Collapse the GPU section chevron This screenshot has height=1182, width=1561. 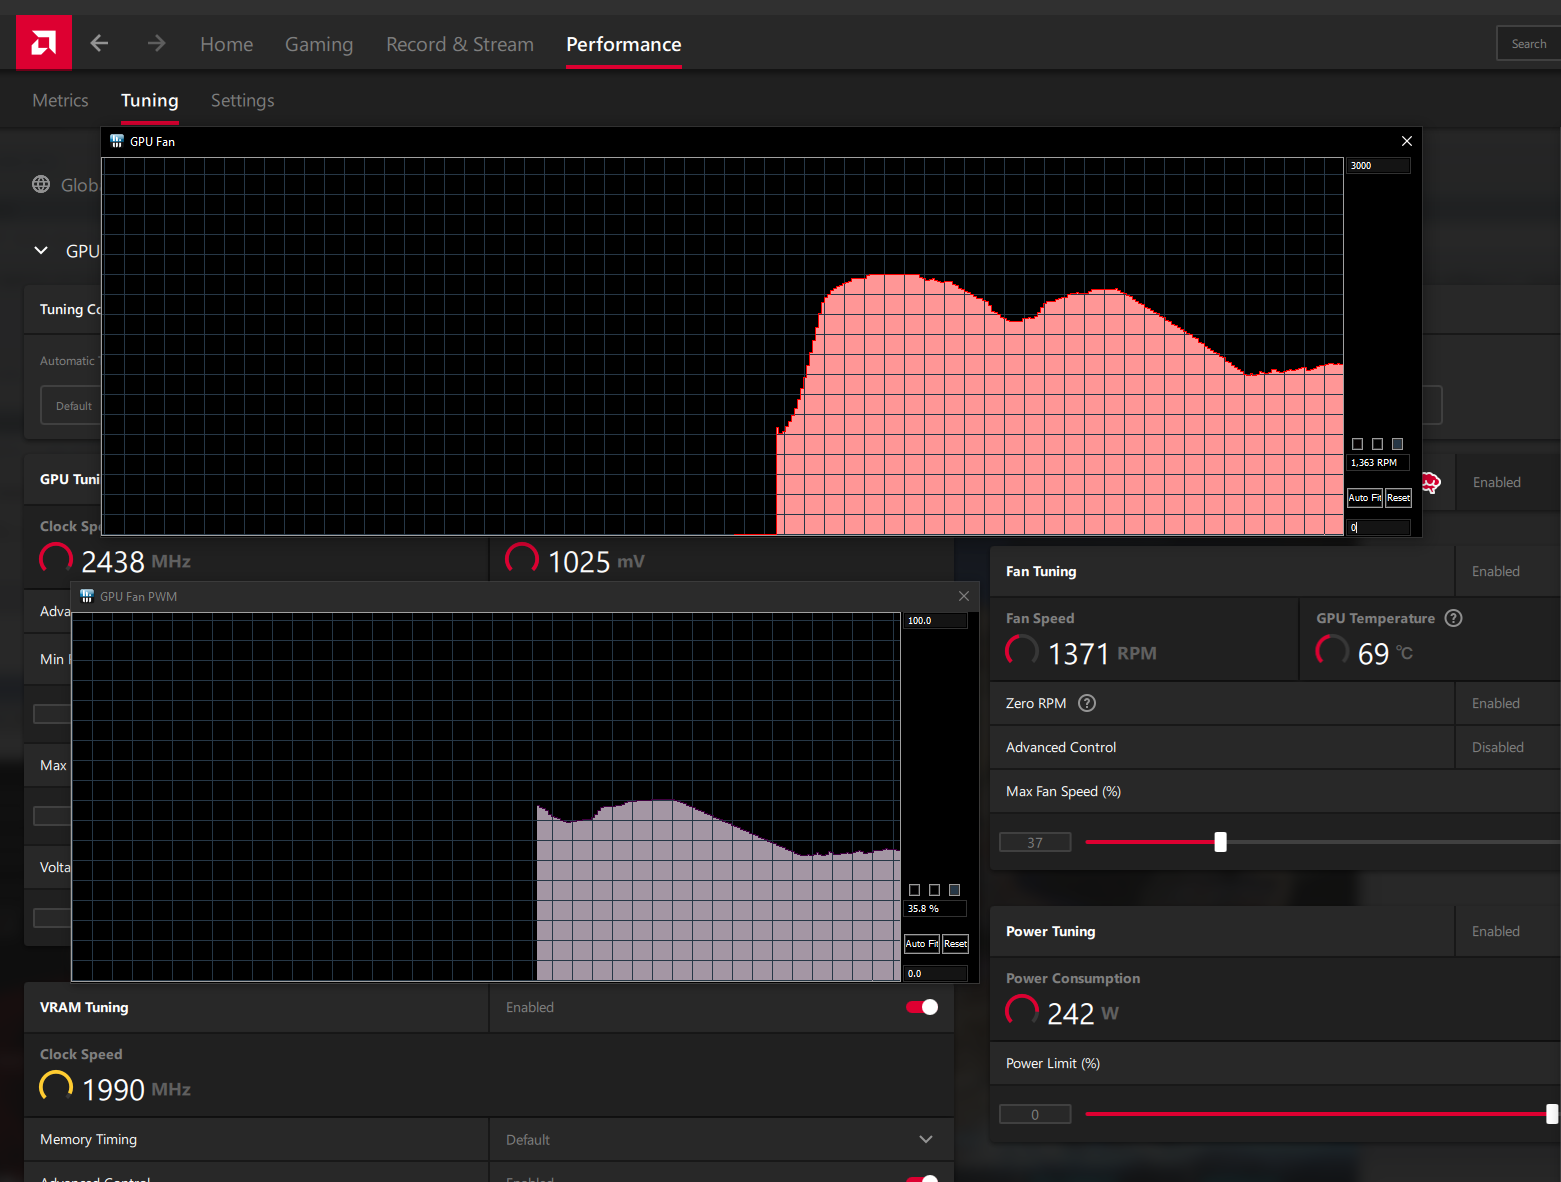point(41,250)
